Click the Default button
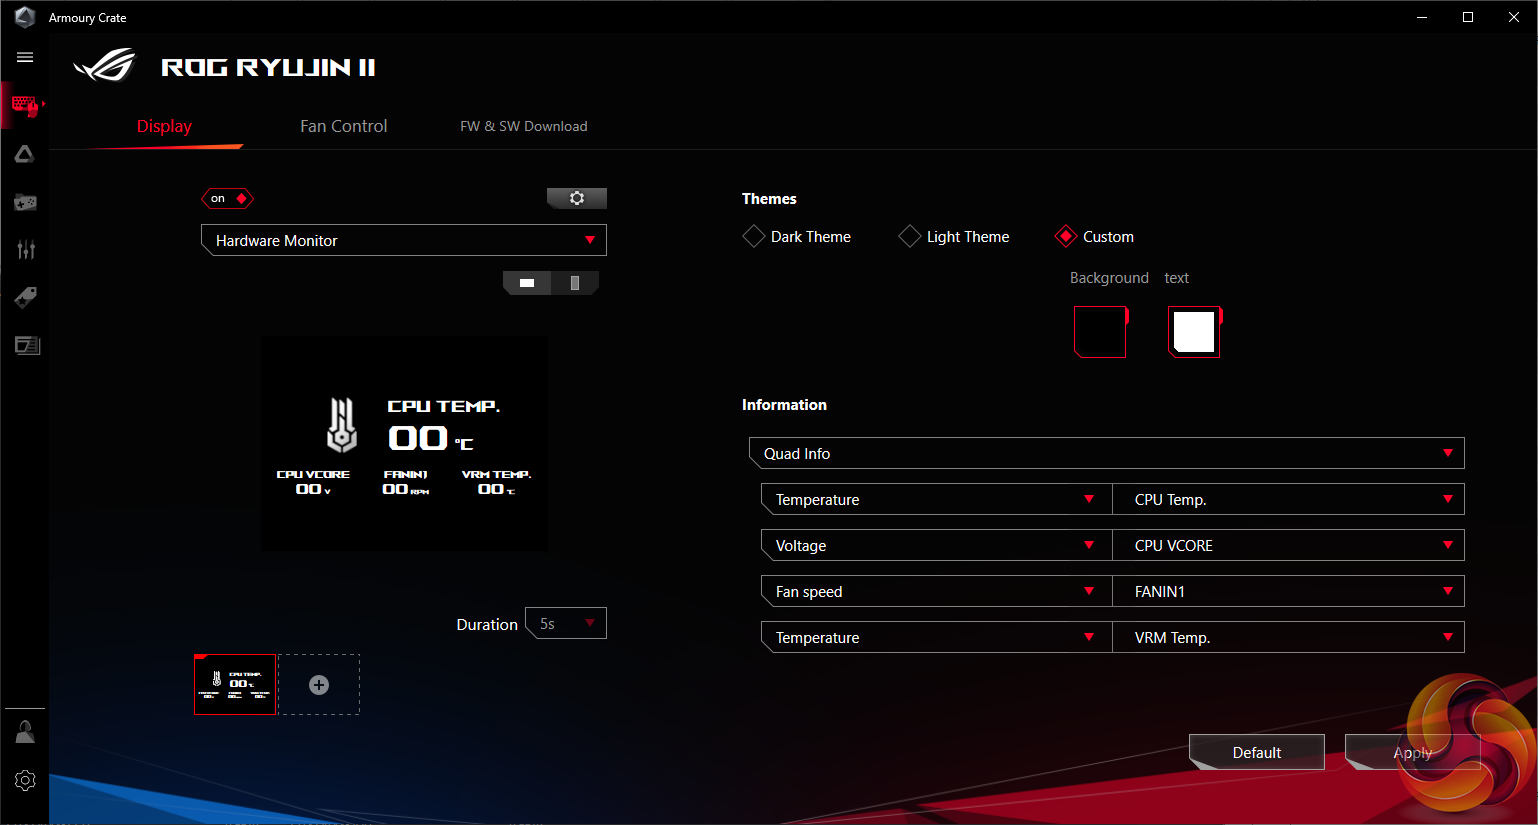Screen dimensions: 1538x825 1257,752
